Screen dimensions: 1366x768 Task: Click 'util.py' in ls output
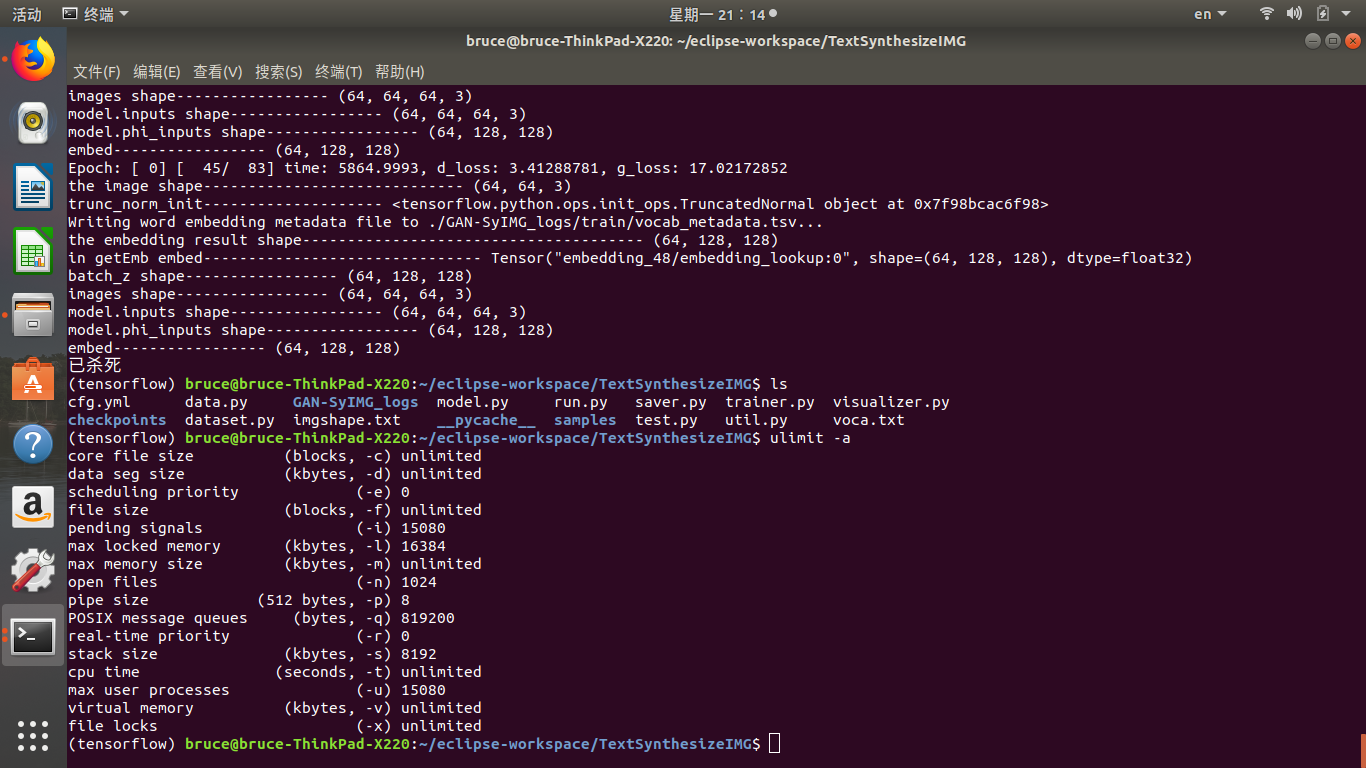point(756,420)
